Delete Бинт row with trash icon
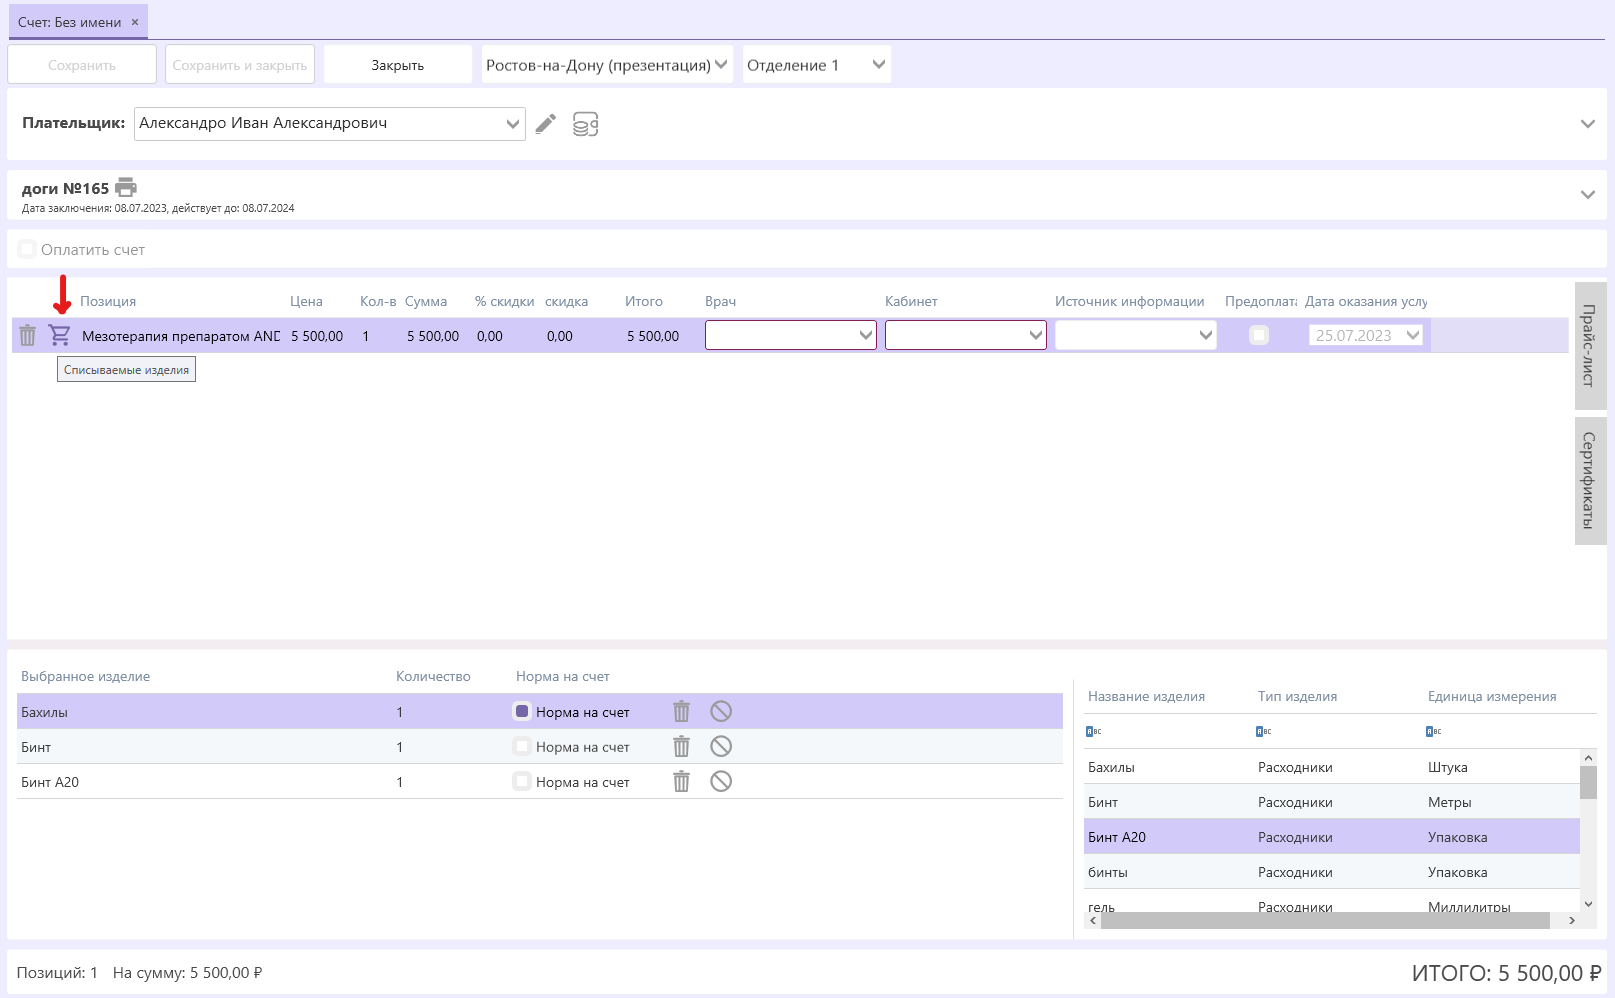This screenshot has width=1615, height=998. [681, 746]
